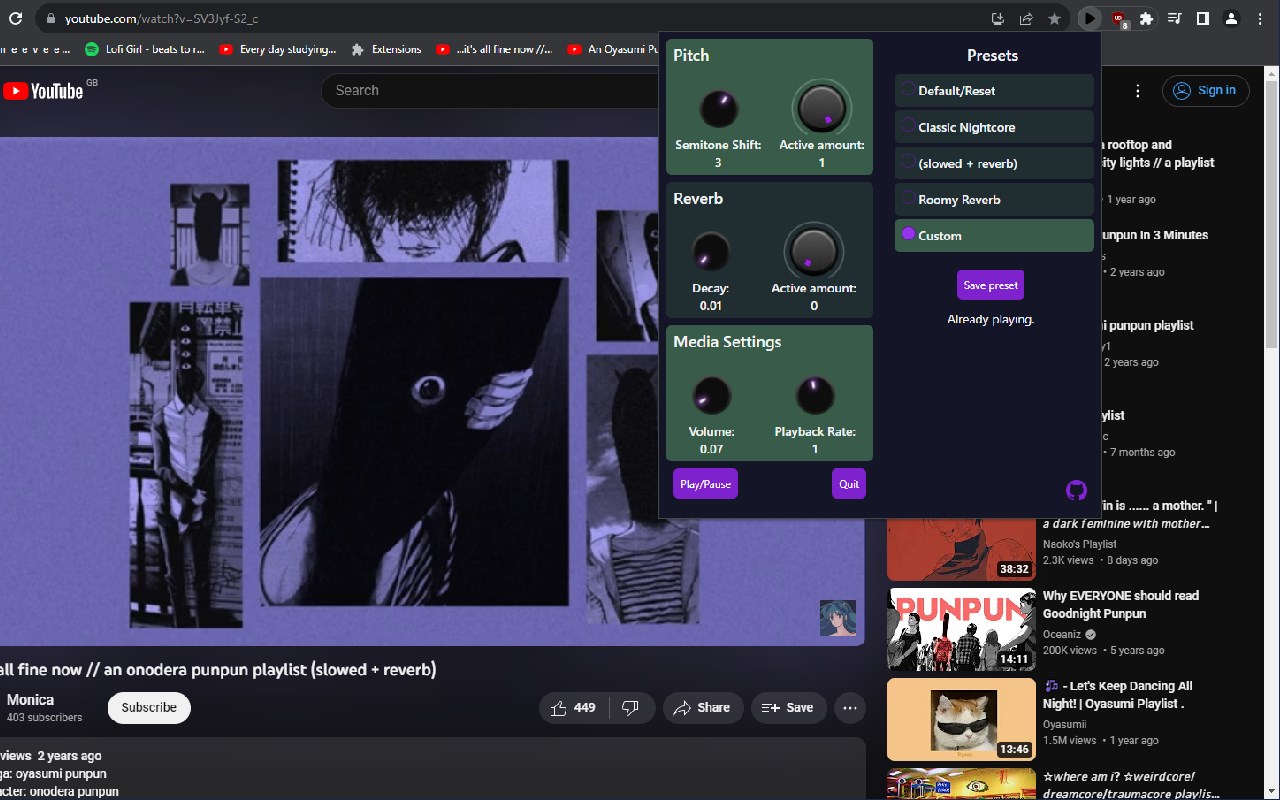Select the Roomy Reverb preset
This screenshot has height=800, width=1280.
coord(994,199)
